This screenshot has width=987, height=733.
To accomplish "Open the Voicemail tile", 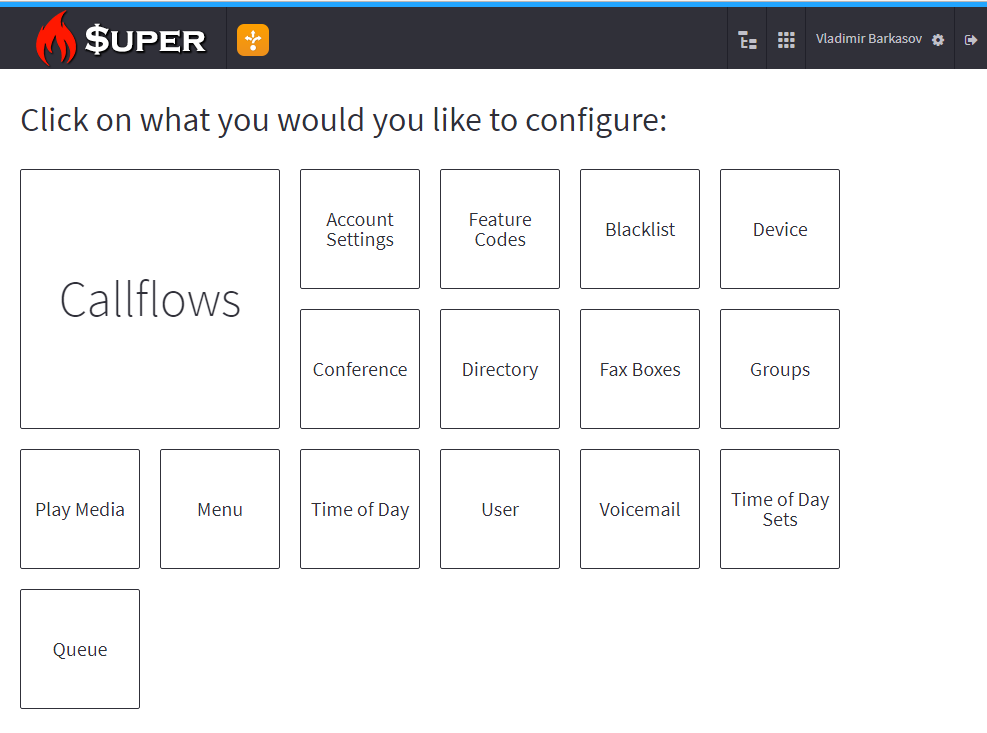I will (640, 509).
